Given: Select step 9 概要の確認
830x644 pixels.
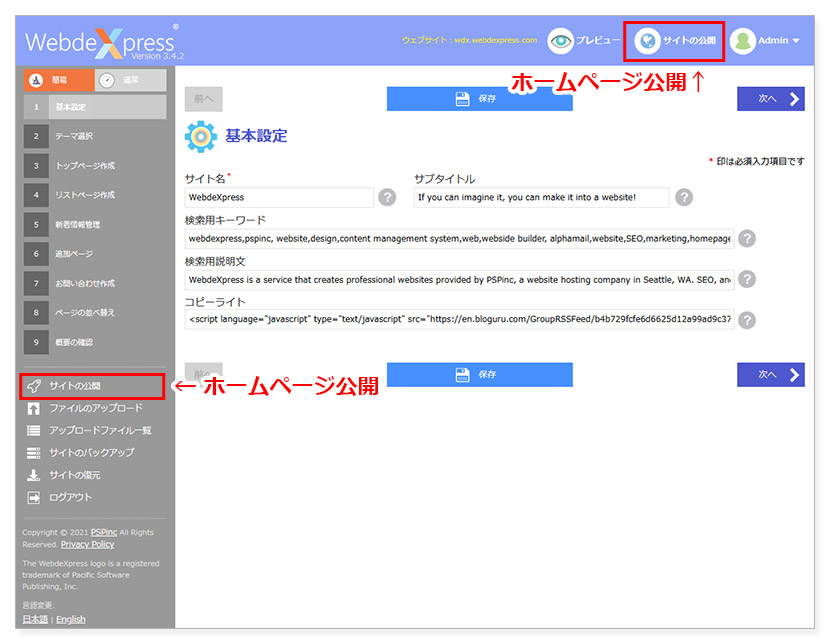Looking at the screenshot, I should (95, 342).
